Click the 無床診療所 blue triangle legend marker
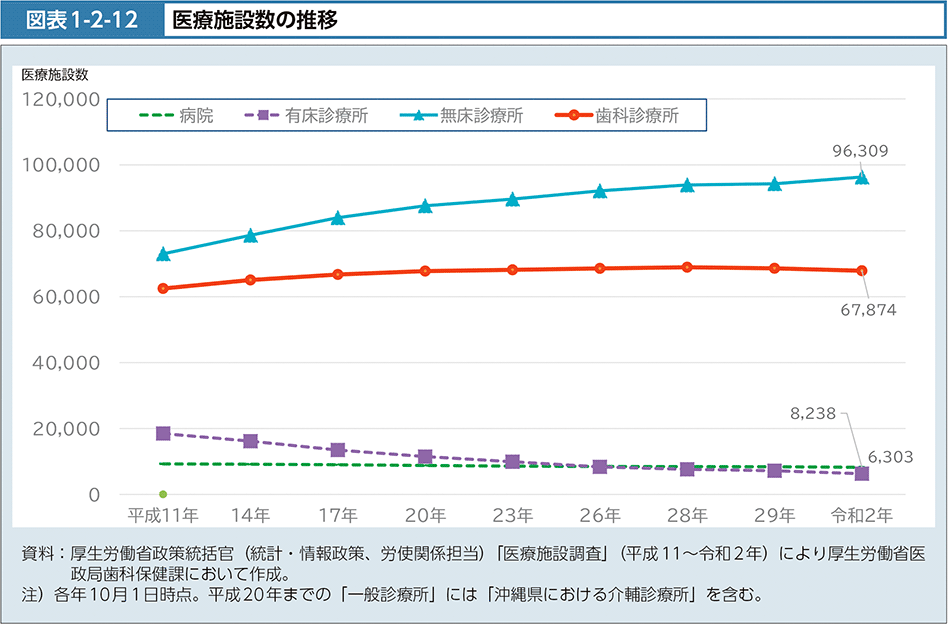The width and height of the screenshot is (948, 624). pyautogui.click(x=417, y=116)
